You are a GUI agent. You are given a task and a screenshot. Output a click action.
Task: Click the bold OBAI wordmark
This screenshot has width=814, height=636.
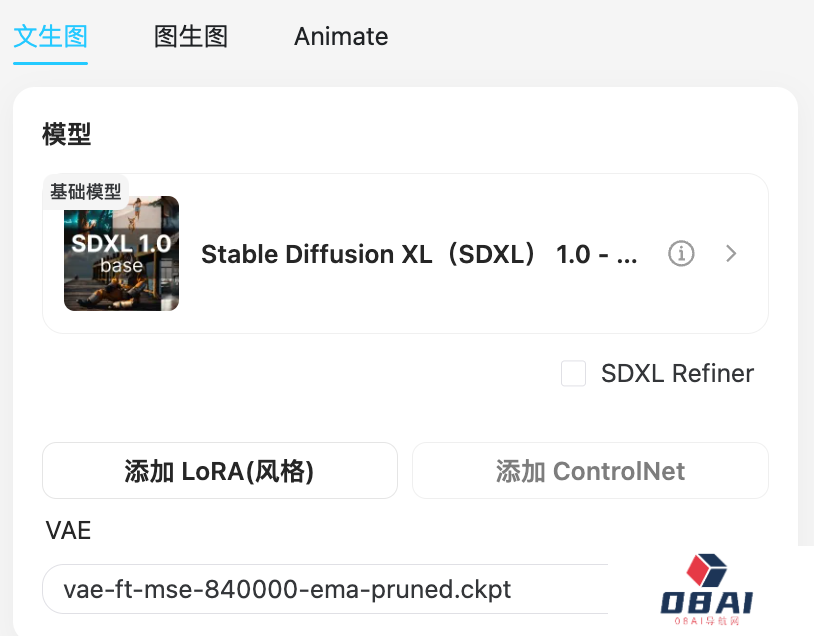coord(707,602)
